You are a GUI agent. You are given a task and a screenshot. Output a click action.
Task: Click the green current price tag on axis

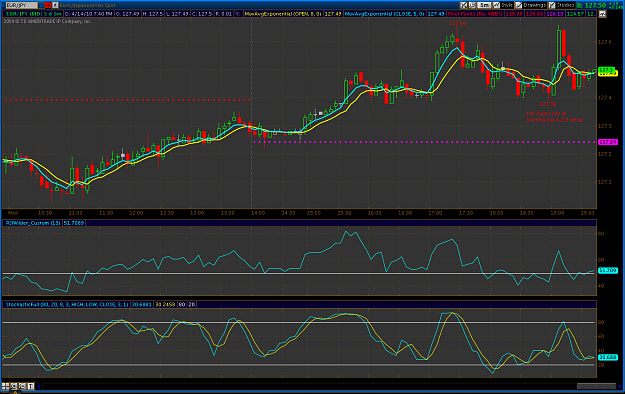(608, 70)
